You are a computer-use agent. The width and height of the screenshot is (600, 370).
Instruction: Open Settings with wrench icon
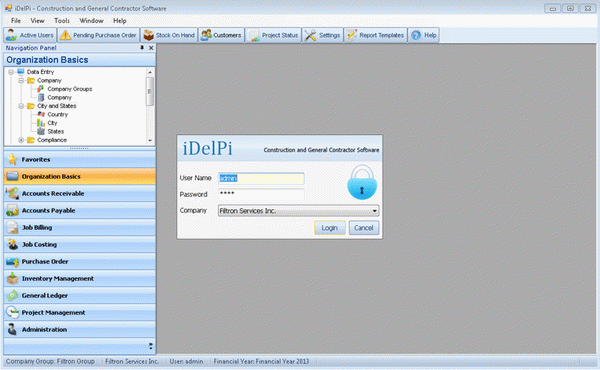[x=322, y=35]
